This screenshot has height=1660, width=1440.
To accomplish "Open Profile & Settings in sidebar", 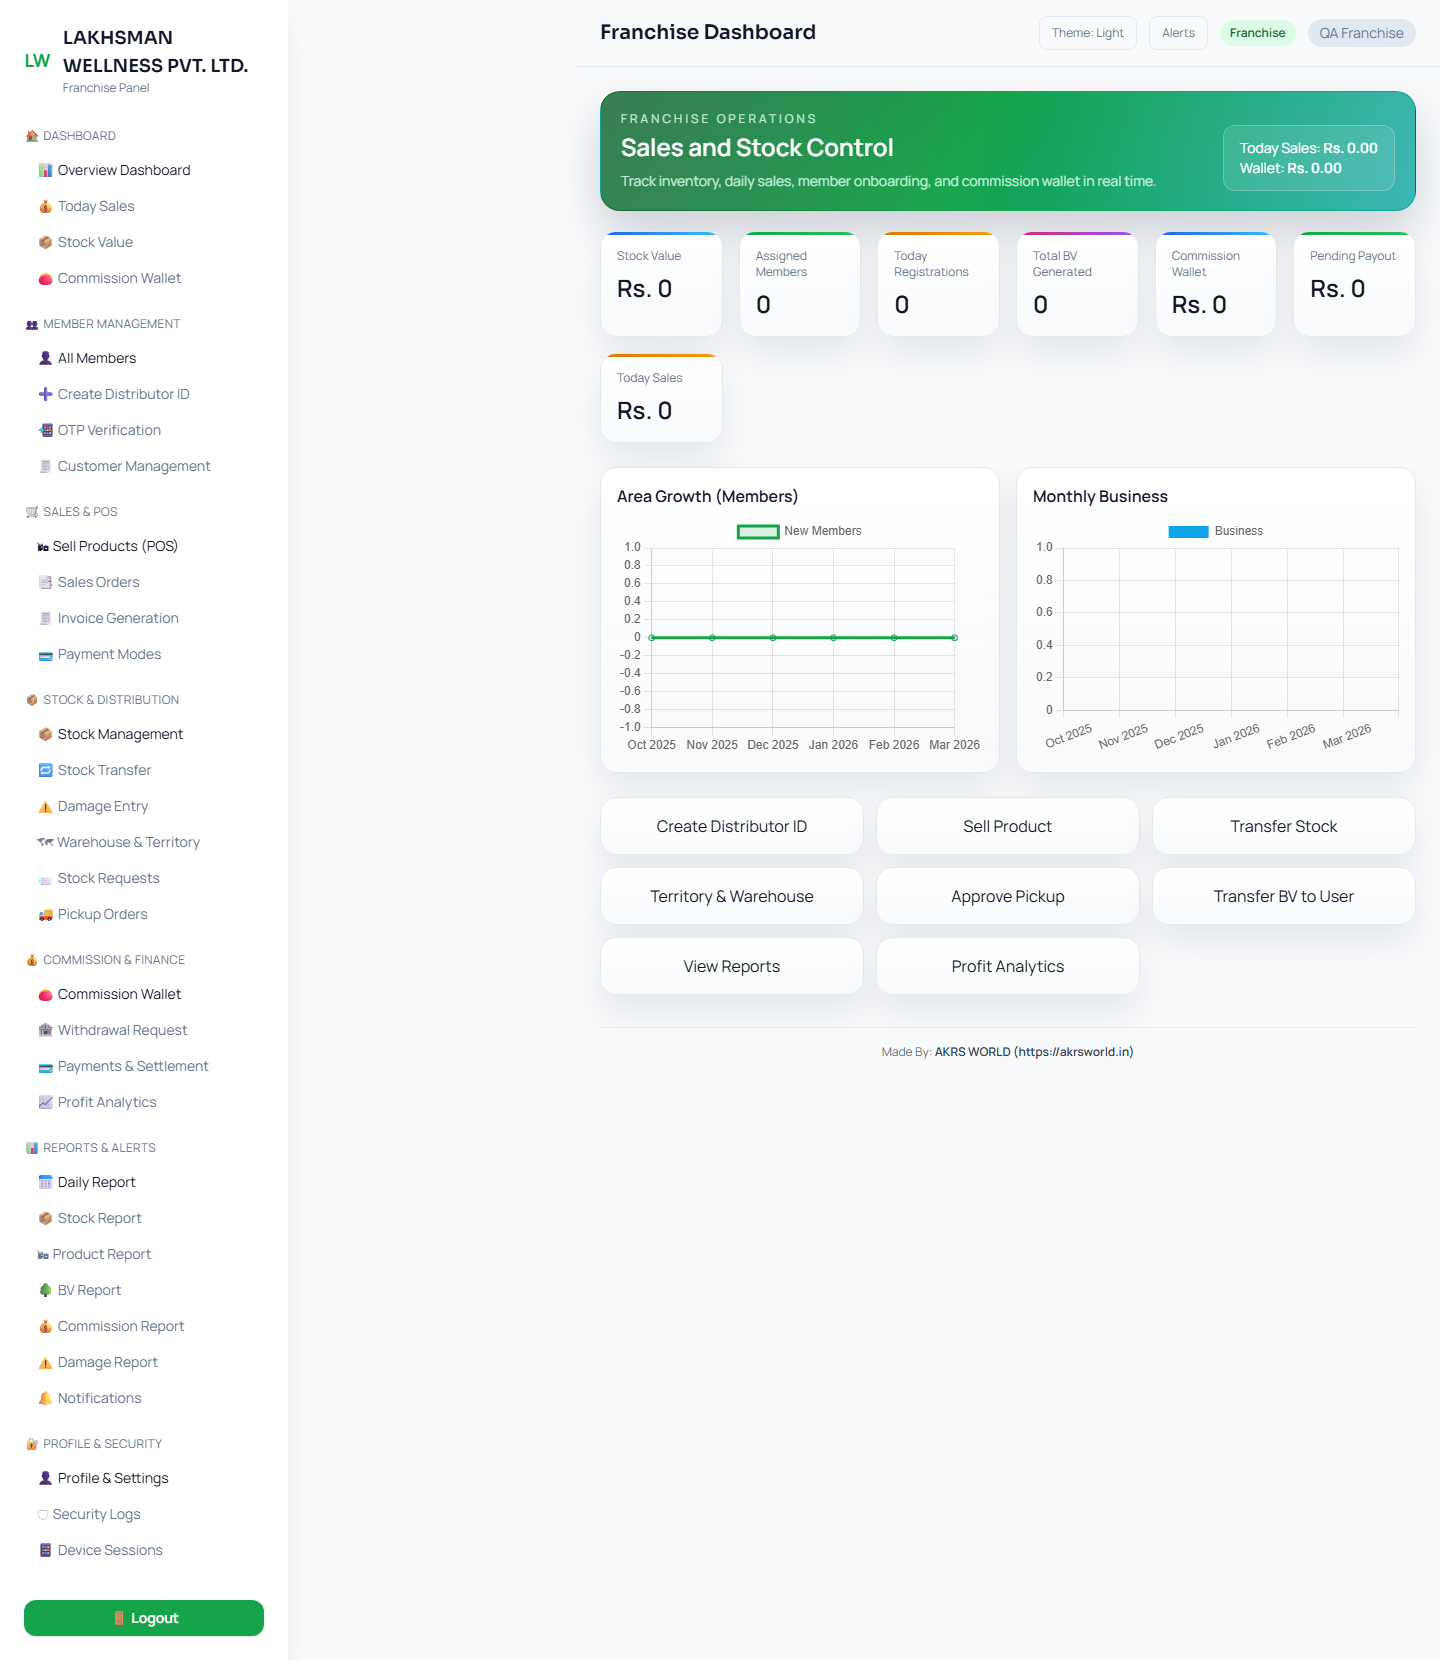I will click(x=112, y=1479).
